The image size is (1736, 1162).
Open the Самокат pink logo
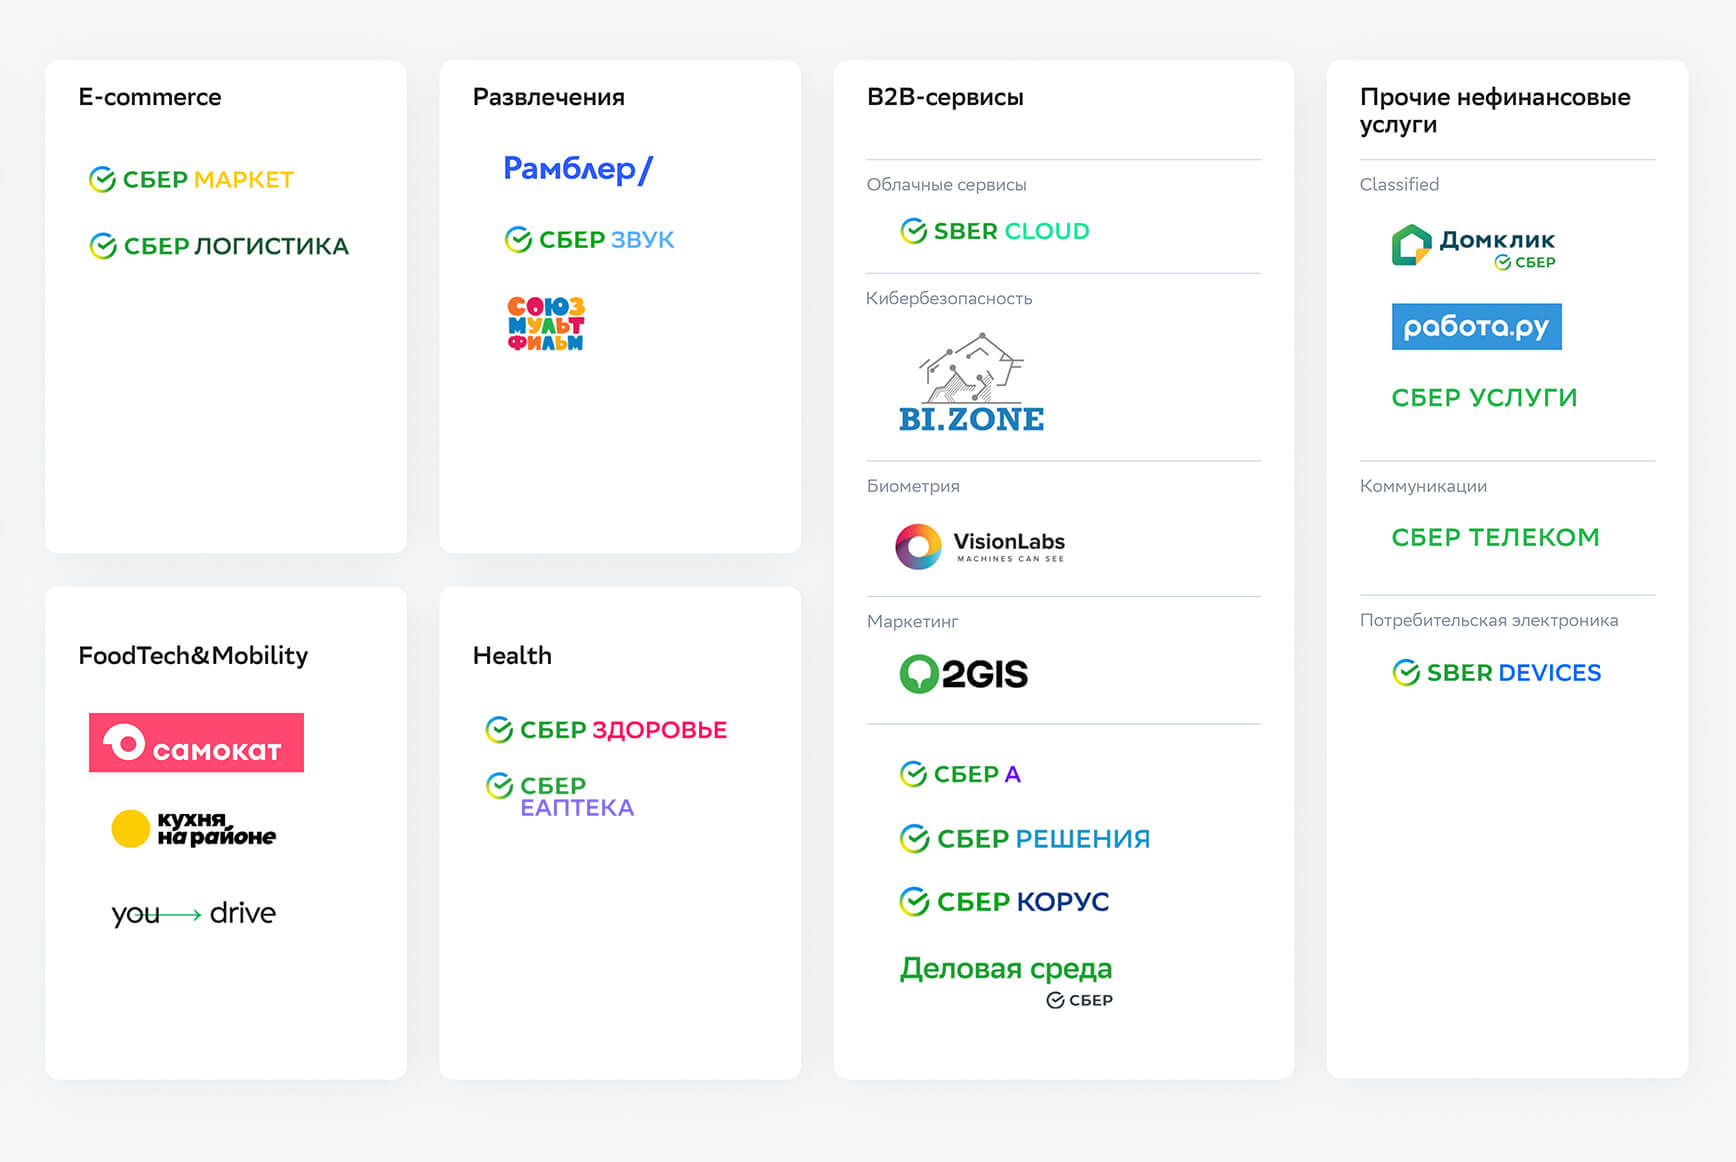point(196,743)
